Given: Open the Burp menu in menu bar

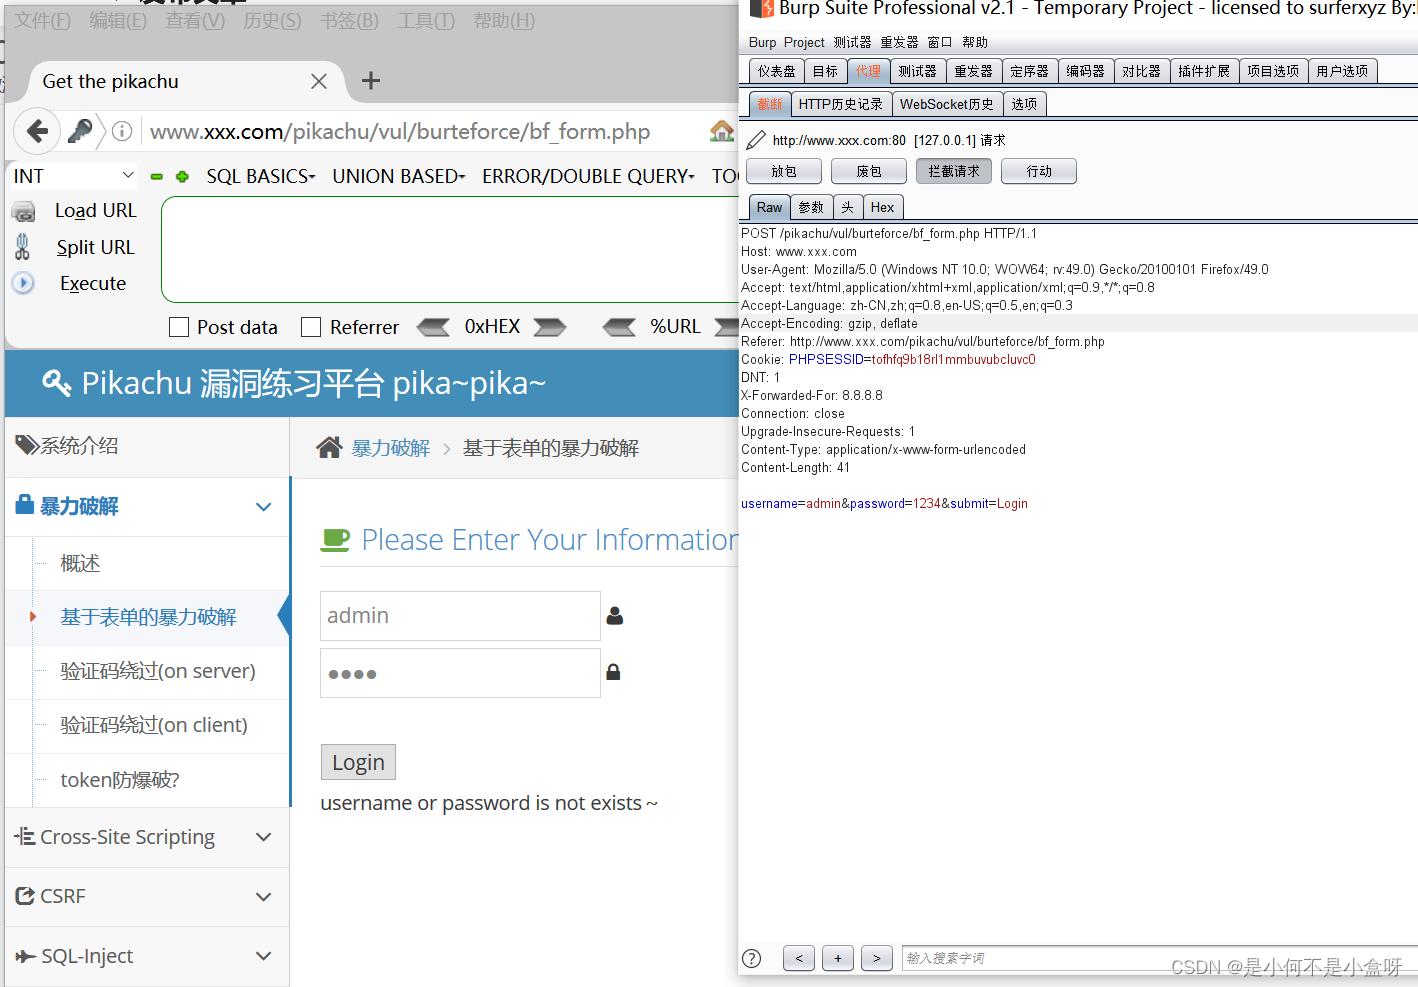Looking at the screenshot, I should click(762, 42).
